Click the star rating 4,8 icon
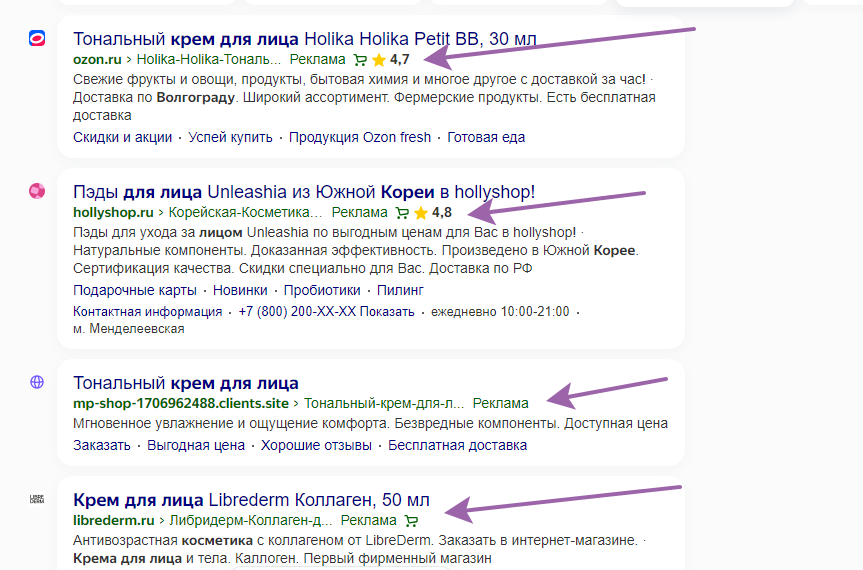 click(421, 212)
